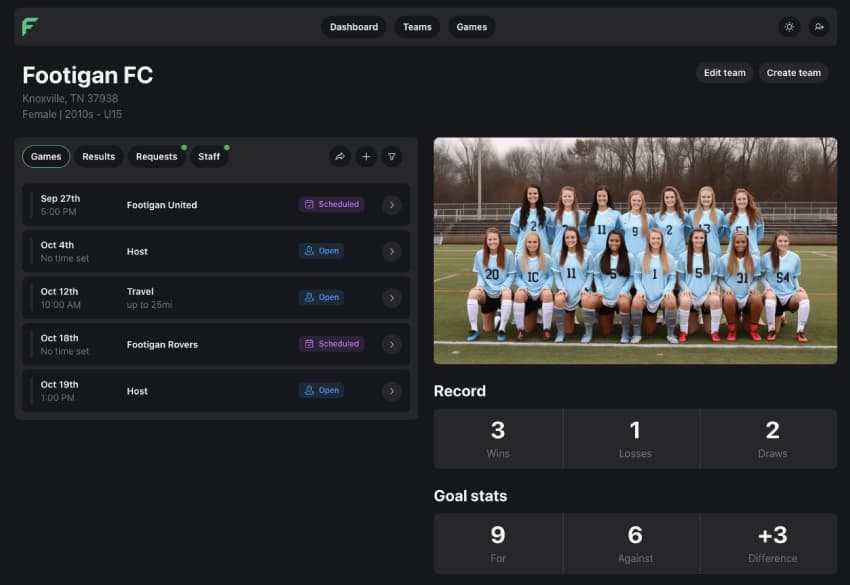850x585 pixels.
Task: Click the person icon in Oct 19th Open badge
Action: pyautogui.click(x=311, y=390)
